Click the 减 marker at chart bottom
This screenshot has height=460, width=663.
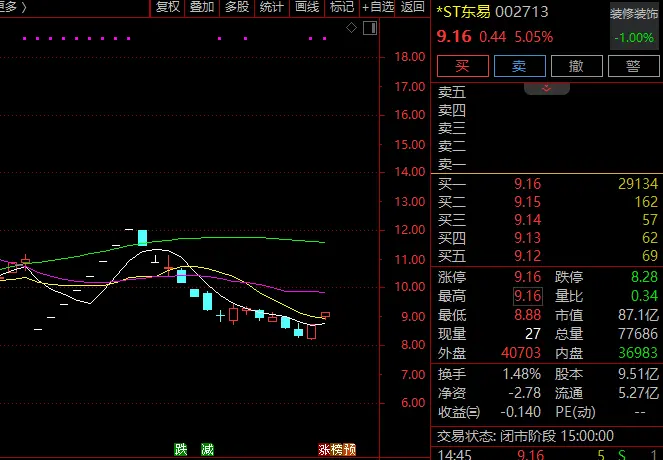click(206, 450)
